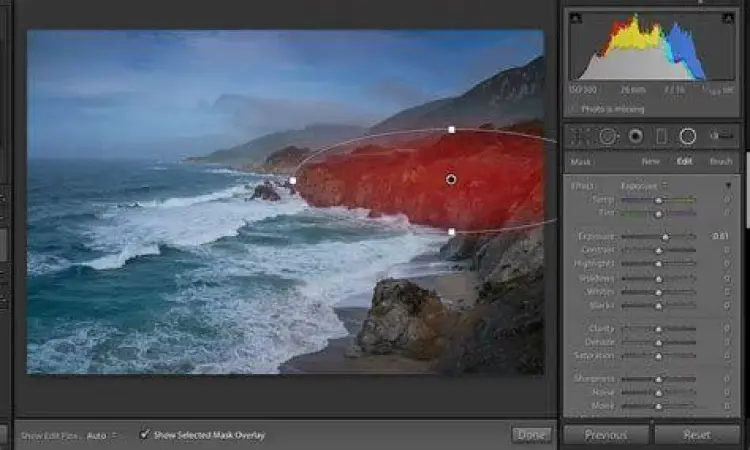Click the Clarity slider handle
Viewport: 750px width, 450px height.
659,329
